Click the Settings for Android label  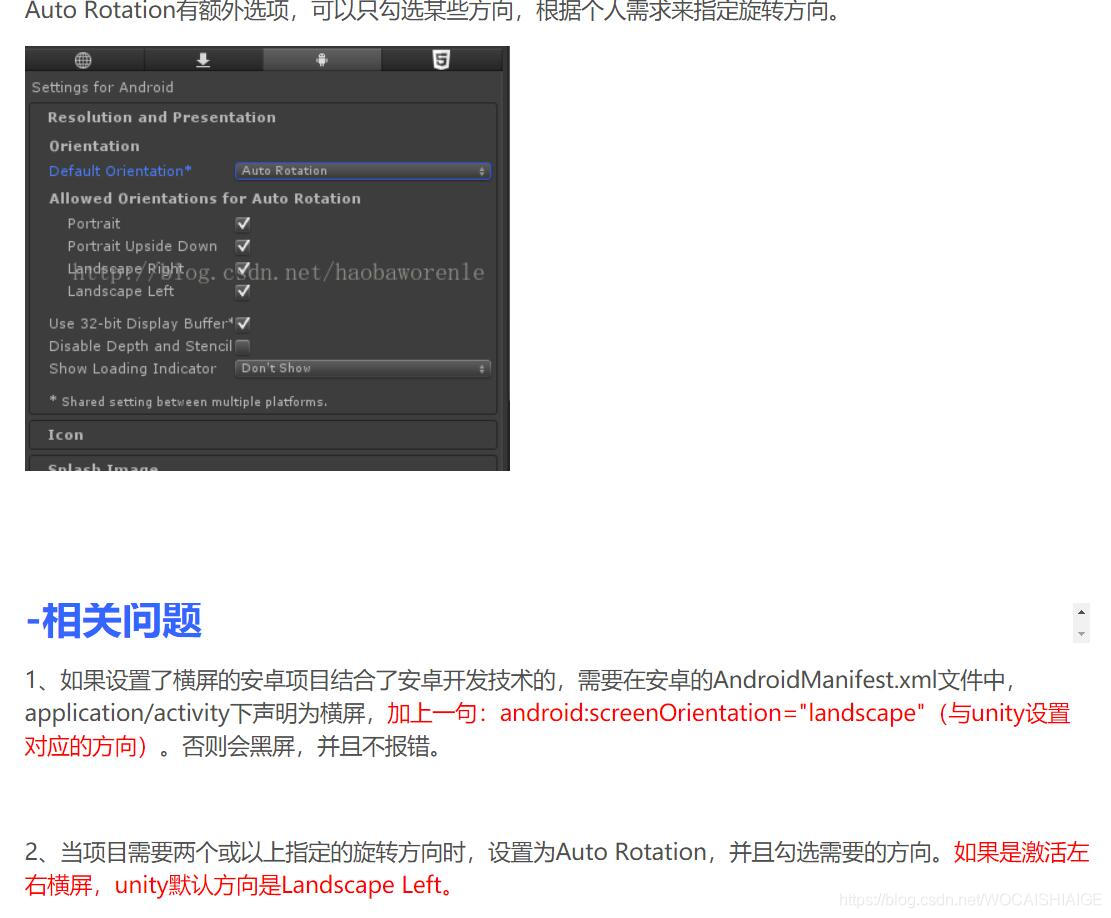[103, 87]
